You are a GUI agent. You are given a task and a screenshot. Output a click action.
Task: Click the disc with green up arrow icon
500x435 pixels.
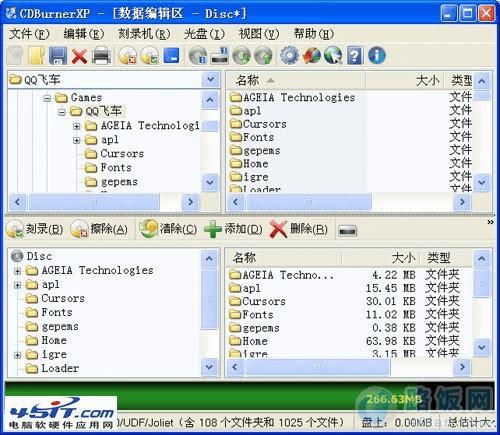click(263, 56)
